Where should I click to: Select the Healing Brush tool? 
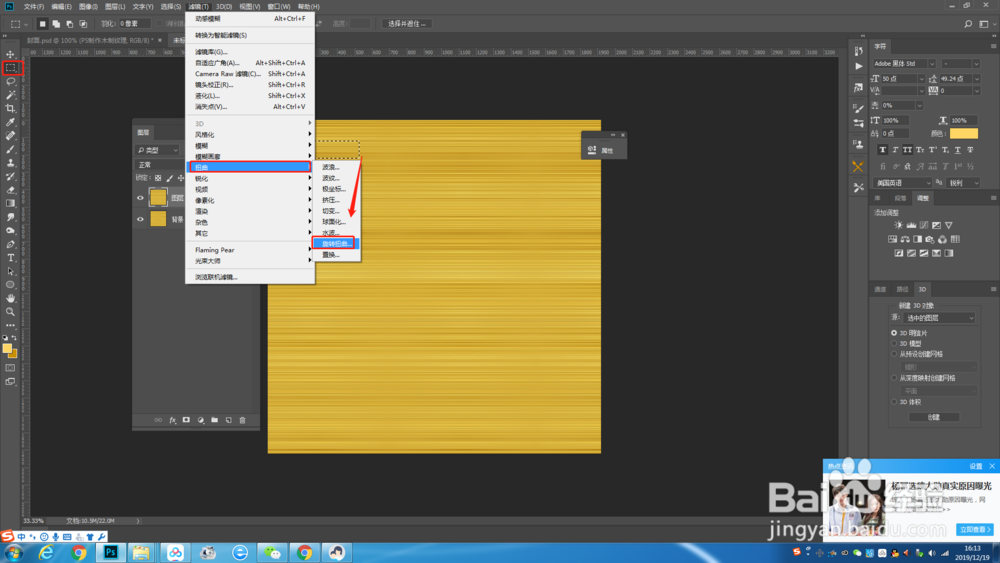pos(10,136)
